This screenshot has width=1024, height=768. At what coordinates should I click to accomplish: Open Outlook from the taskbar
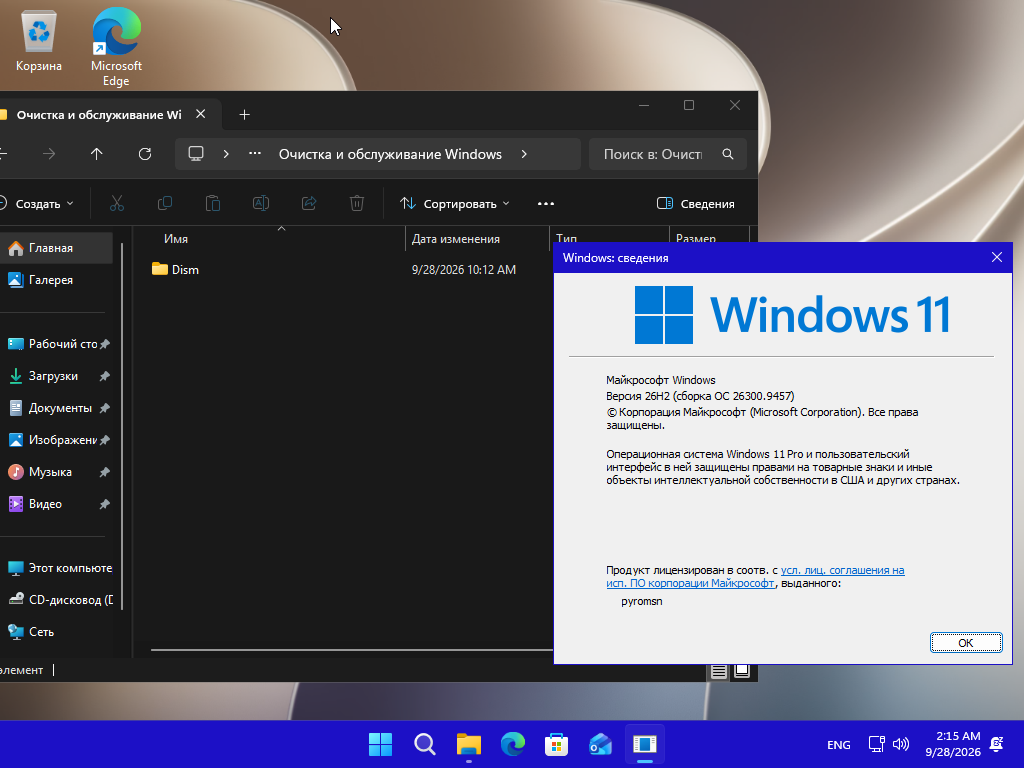point(600,744)
